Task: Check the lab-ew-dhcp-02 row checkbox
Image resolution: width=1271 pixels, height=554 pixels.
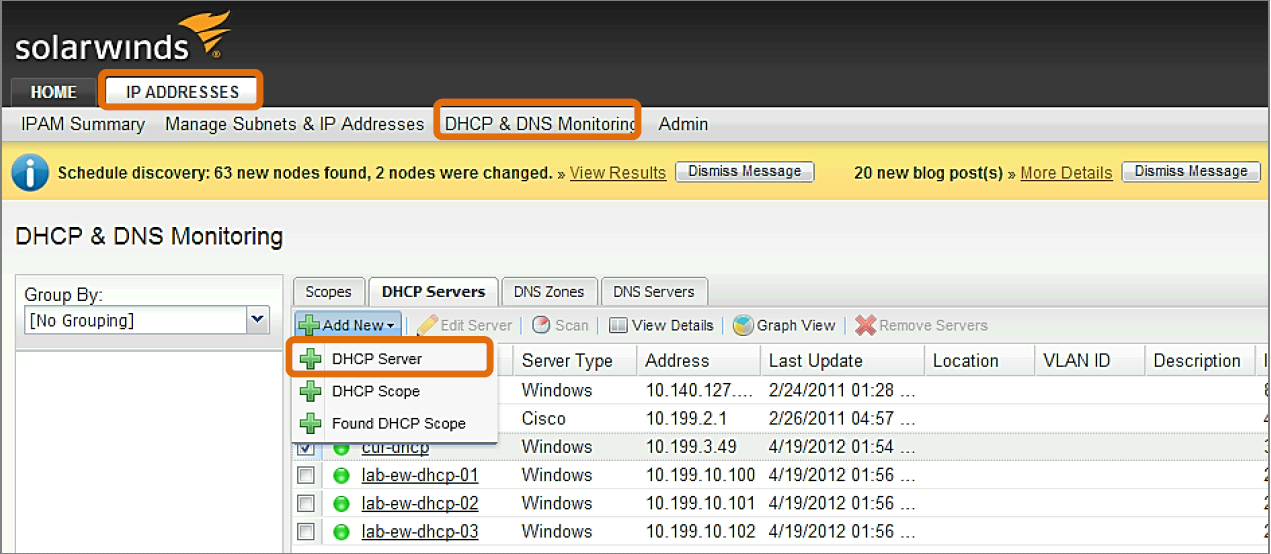Action: point(306,503)
